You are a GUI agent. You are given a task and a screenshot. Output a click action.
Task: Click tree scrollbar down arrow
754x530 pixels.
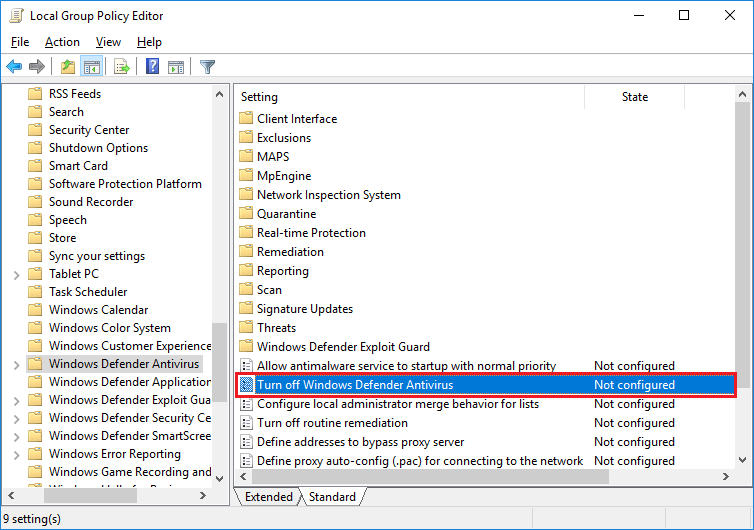219,479
